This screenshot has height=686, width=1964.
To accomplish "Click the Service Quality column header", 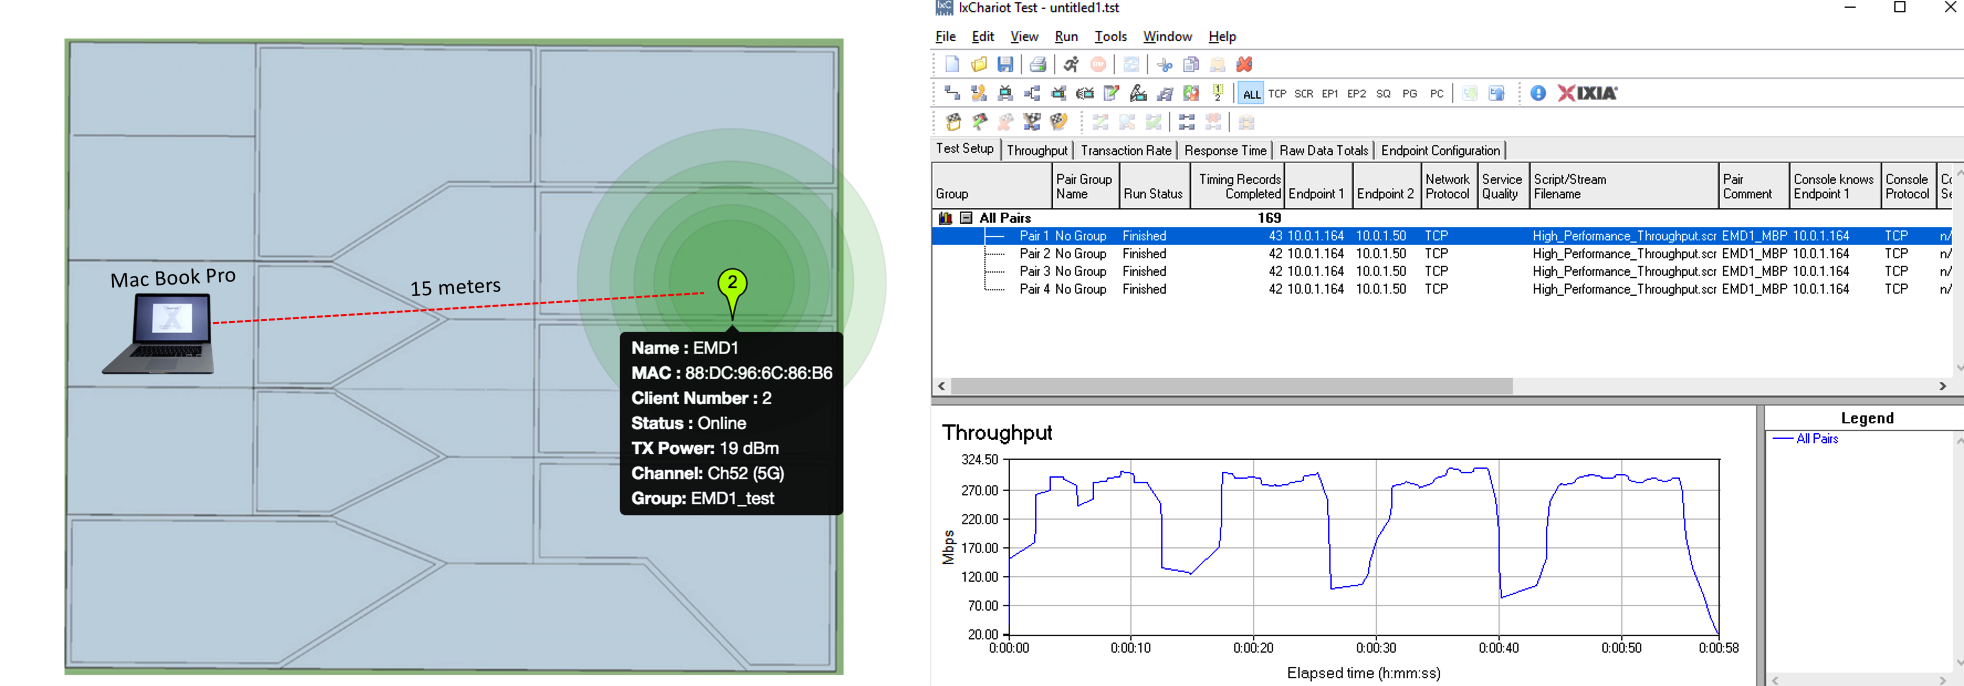I will tap(1502, 186).
